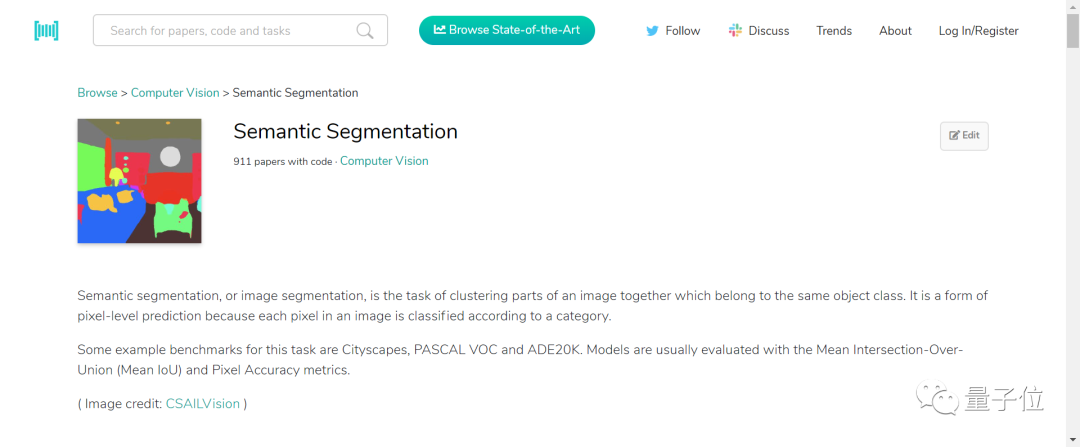Open the Discuss link
The height and width of the screenshot is (447, 1080).
click(769, 31)
